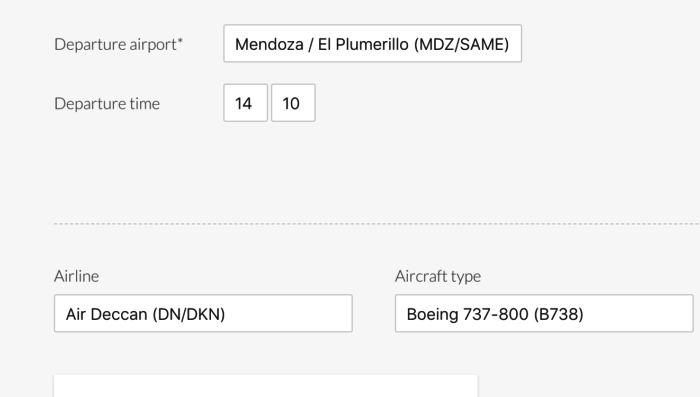This screenshot has width=700, height=397.
Task: Click the 'Airline' label text
Action: 76,276
